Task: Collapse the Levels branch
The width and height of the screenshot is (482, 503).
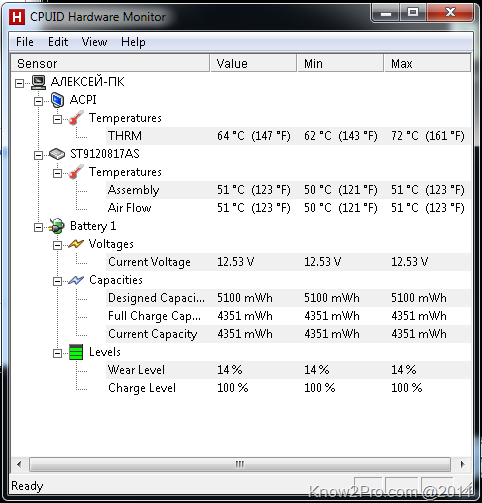Action: pyautogui.click(x=58, y=353)
